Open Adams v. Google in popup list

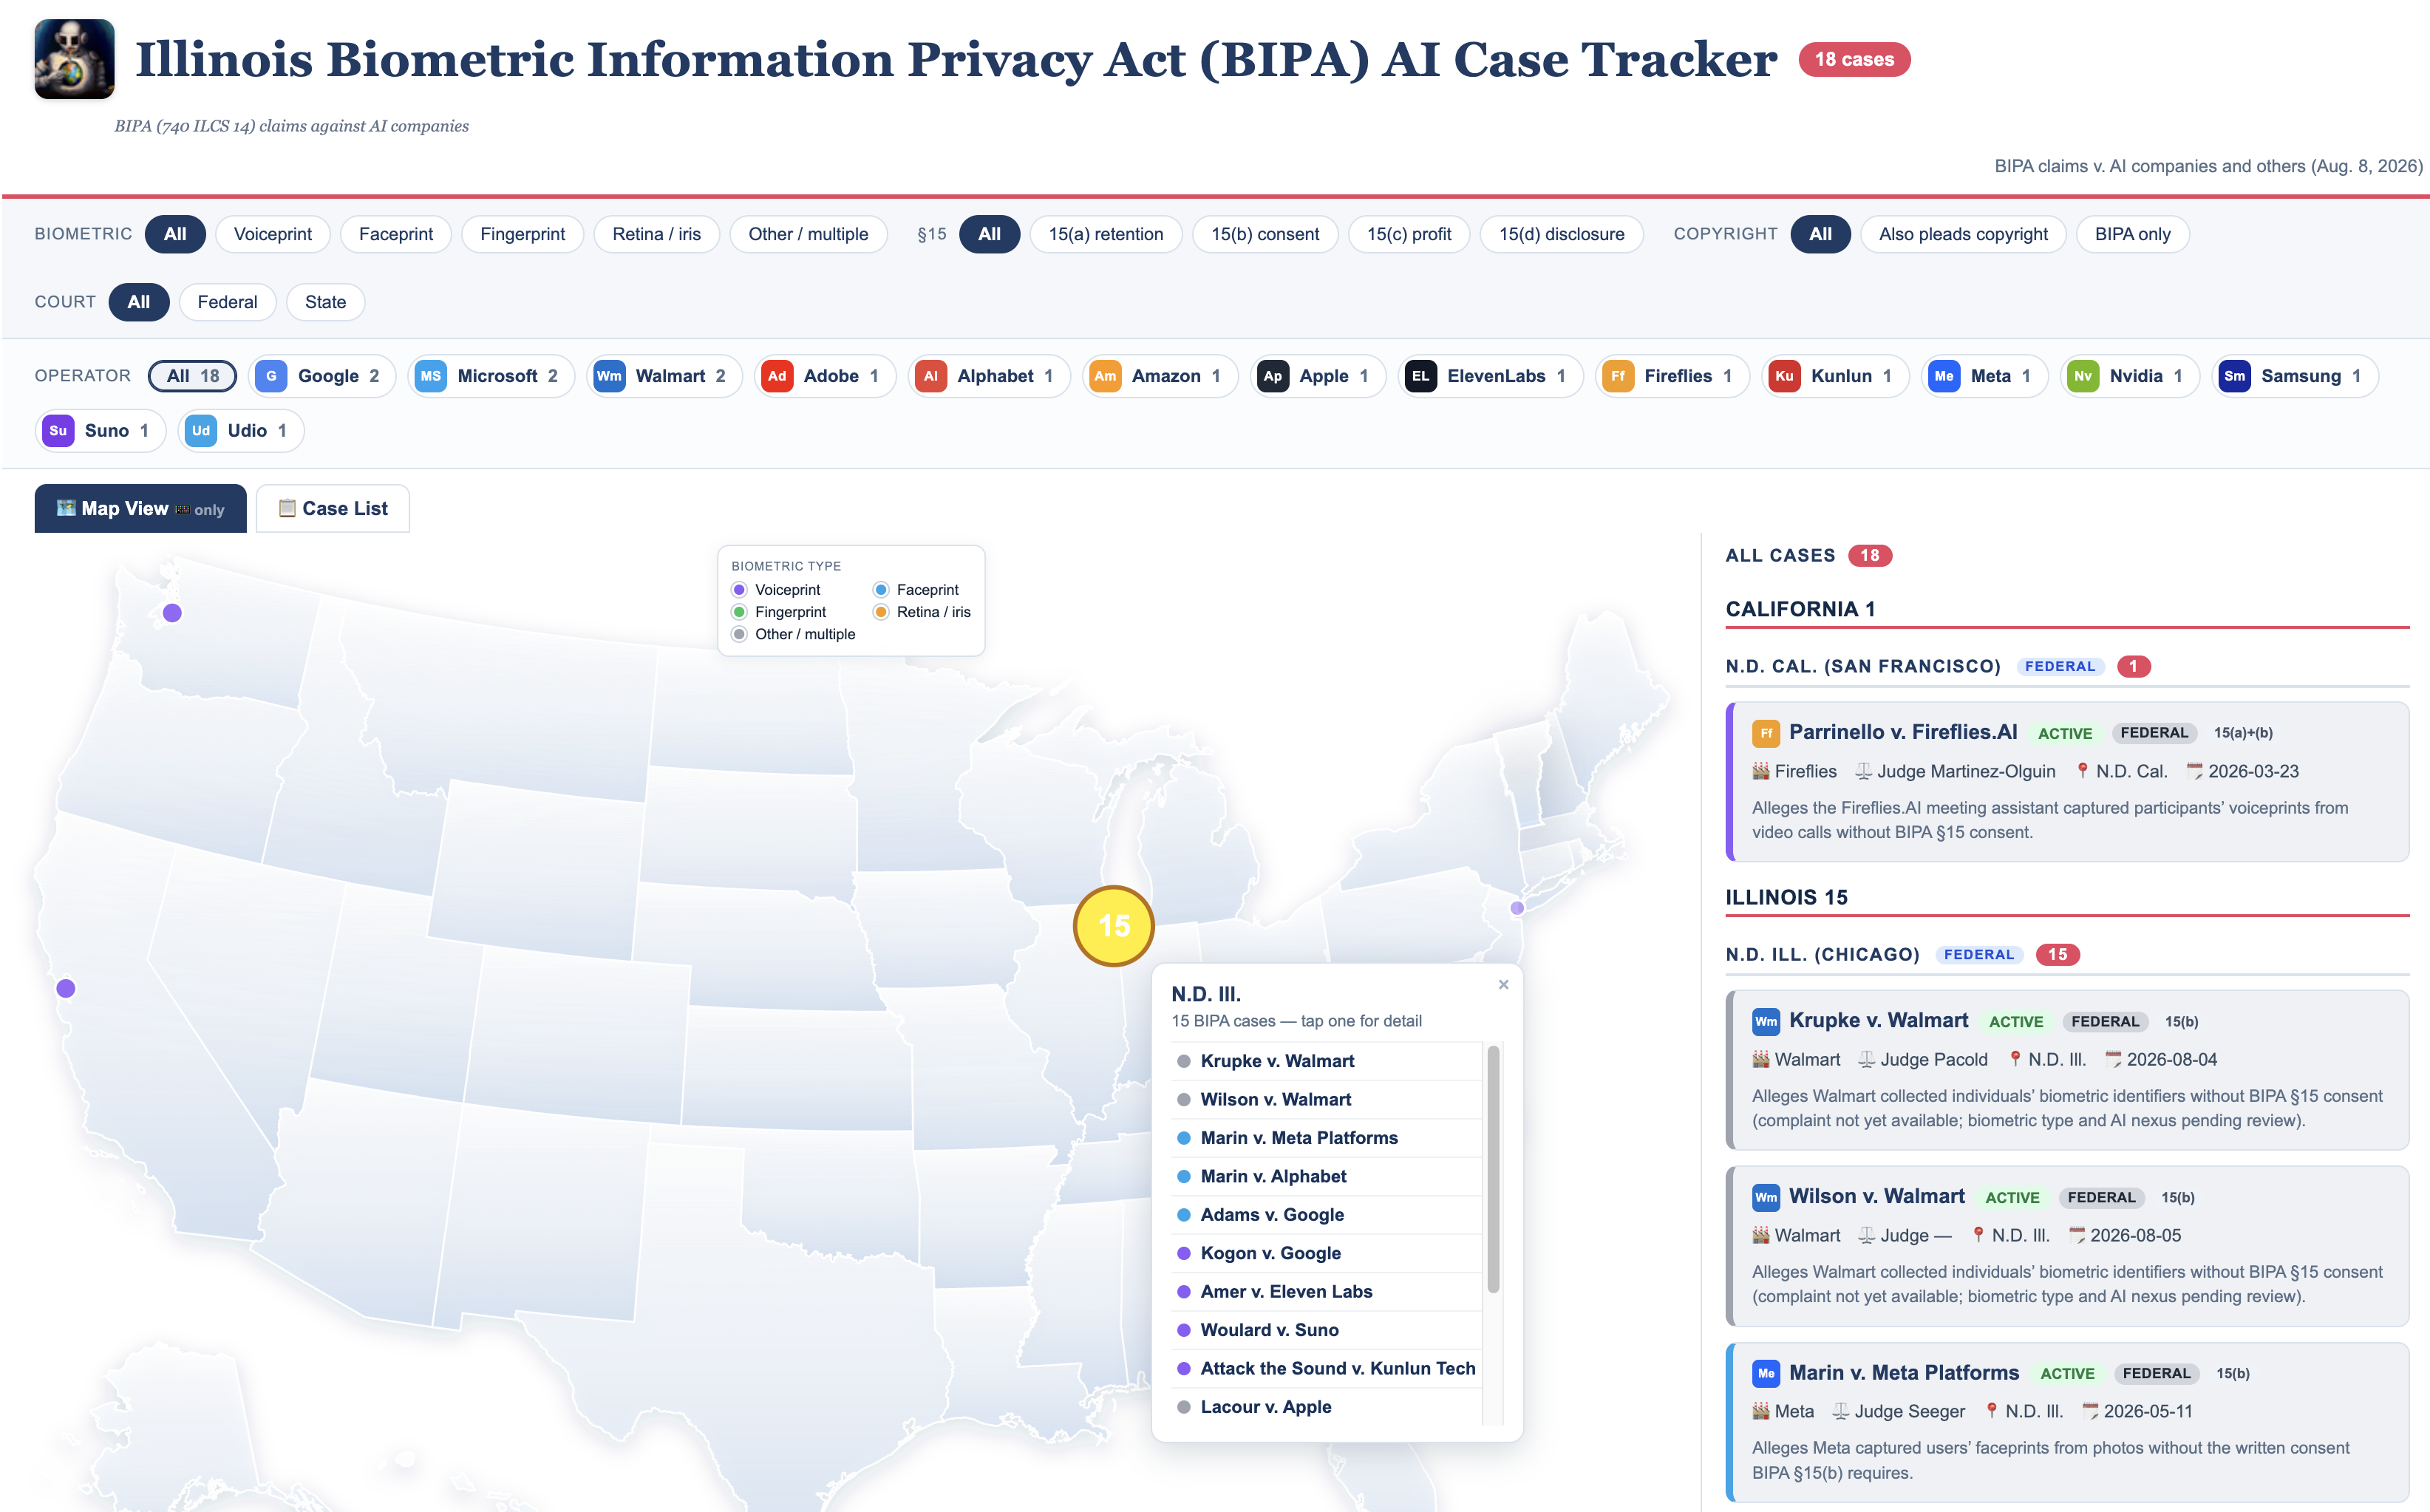(1326, 1215)
